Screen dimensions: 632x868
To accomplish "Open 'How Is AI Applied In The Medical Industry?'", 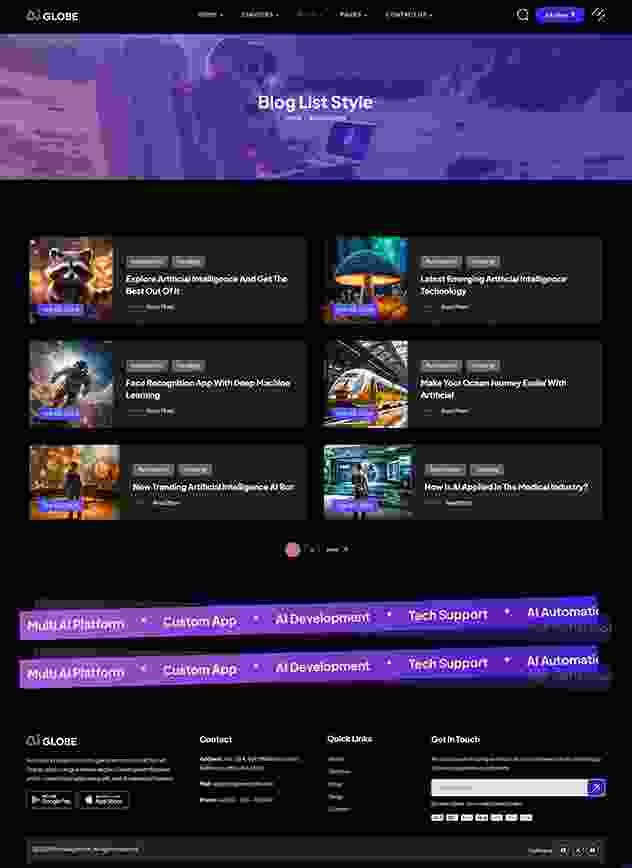I will coord(505,487).
